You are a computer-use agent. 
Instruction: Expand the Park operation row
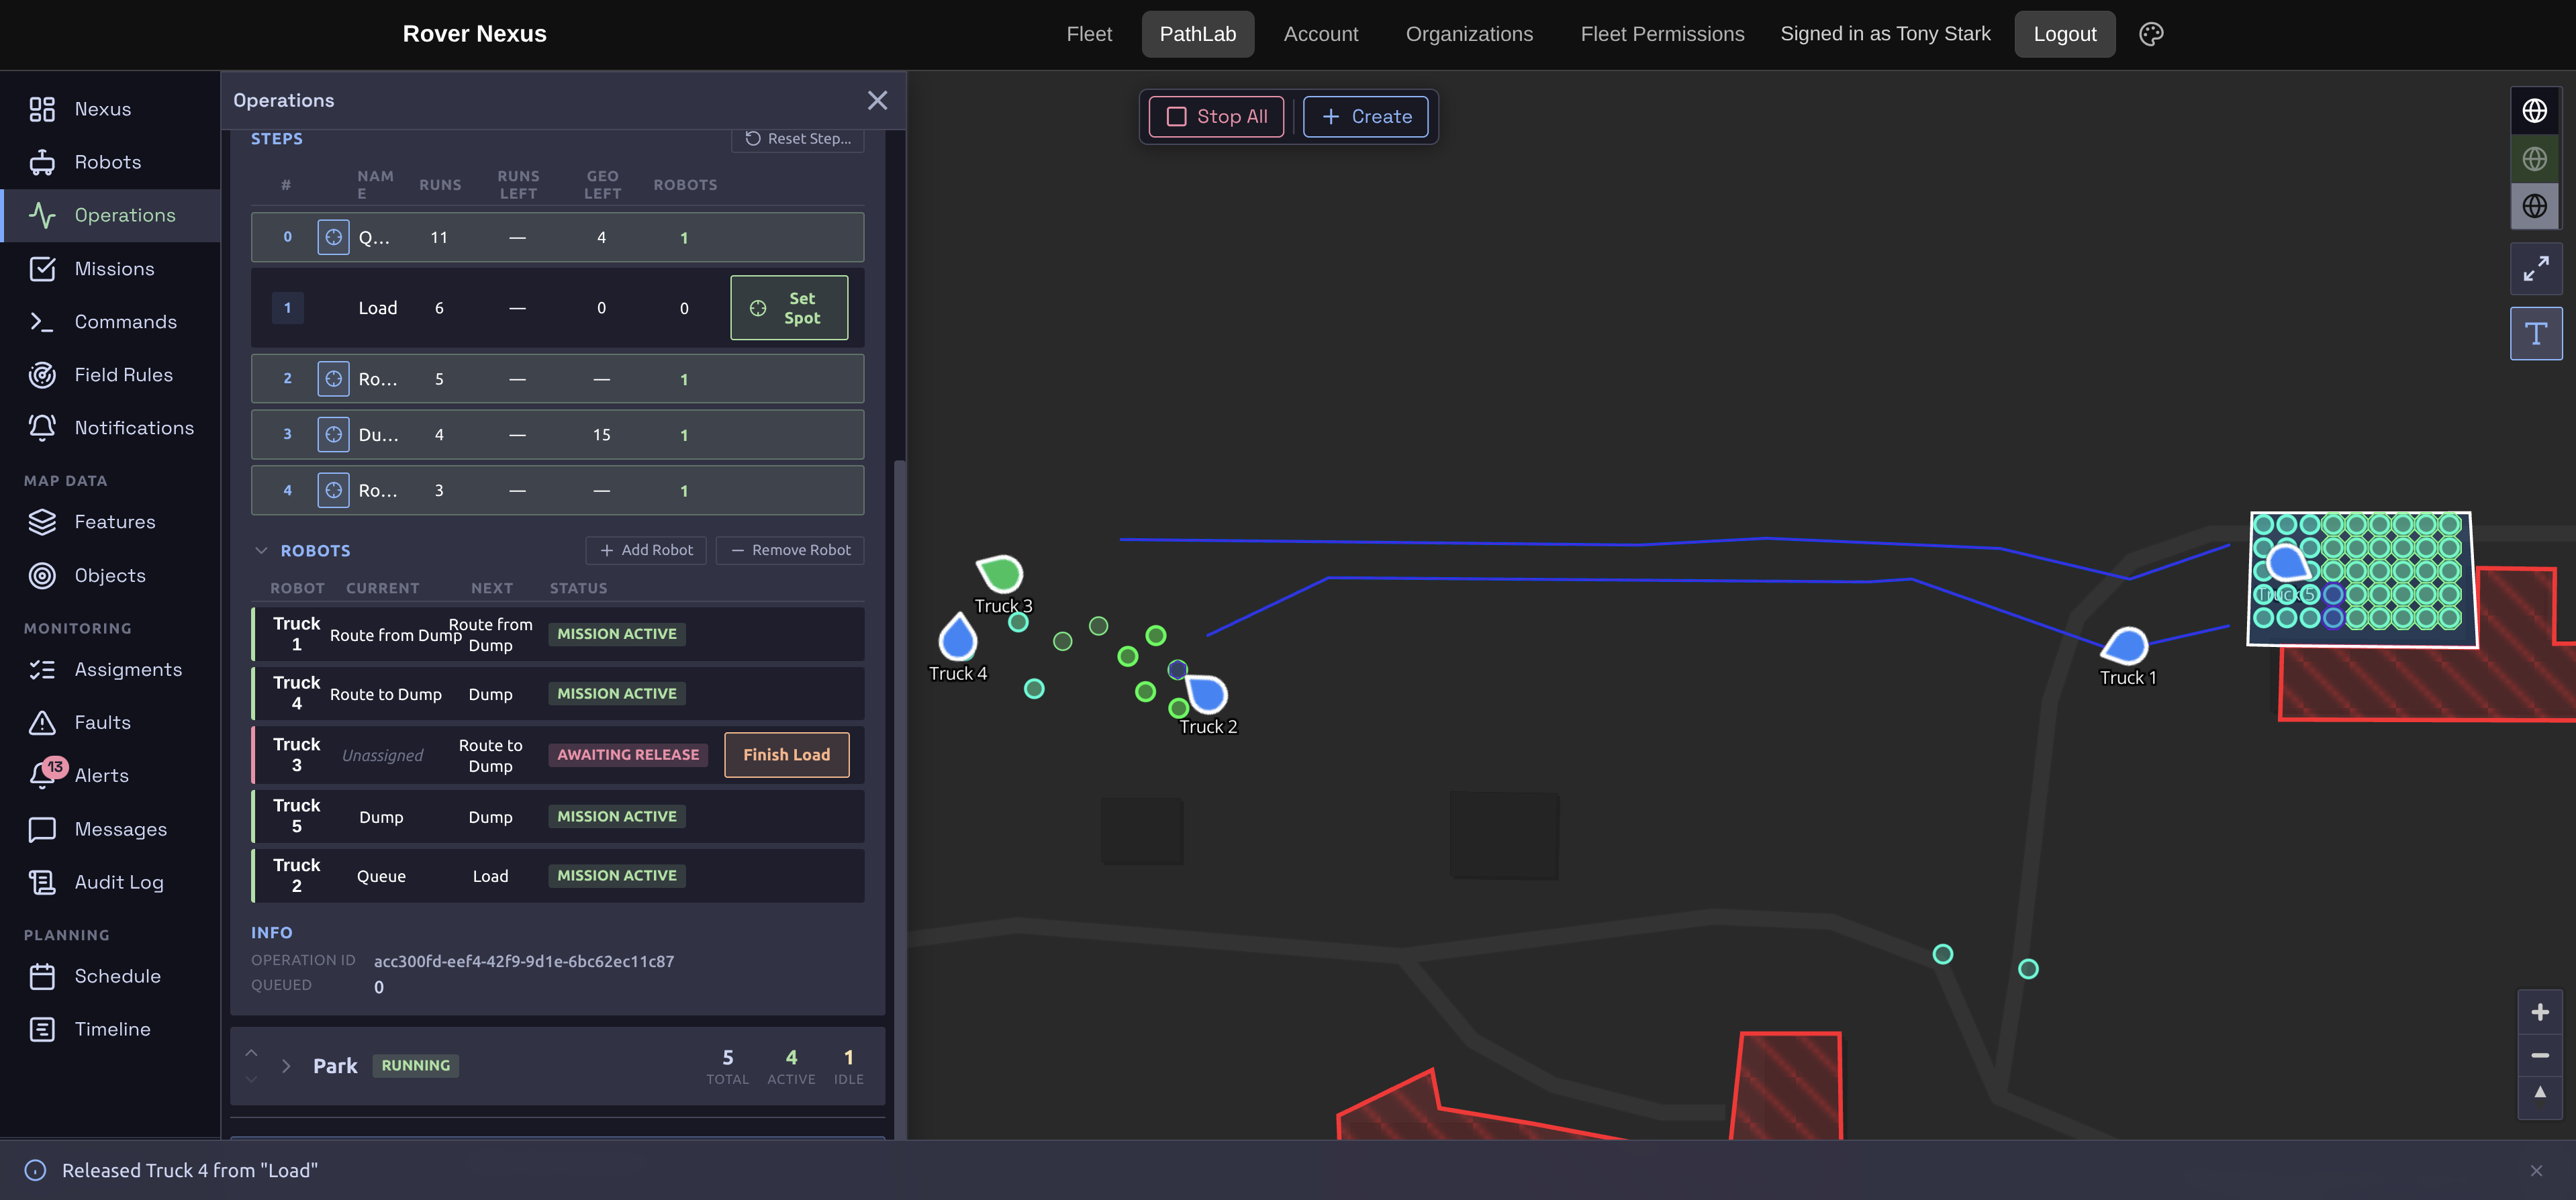tap(286, 1066)
